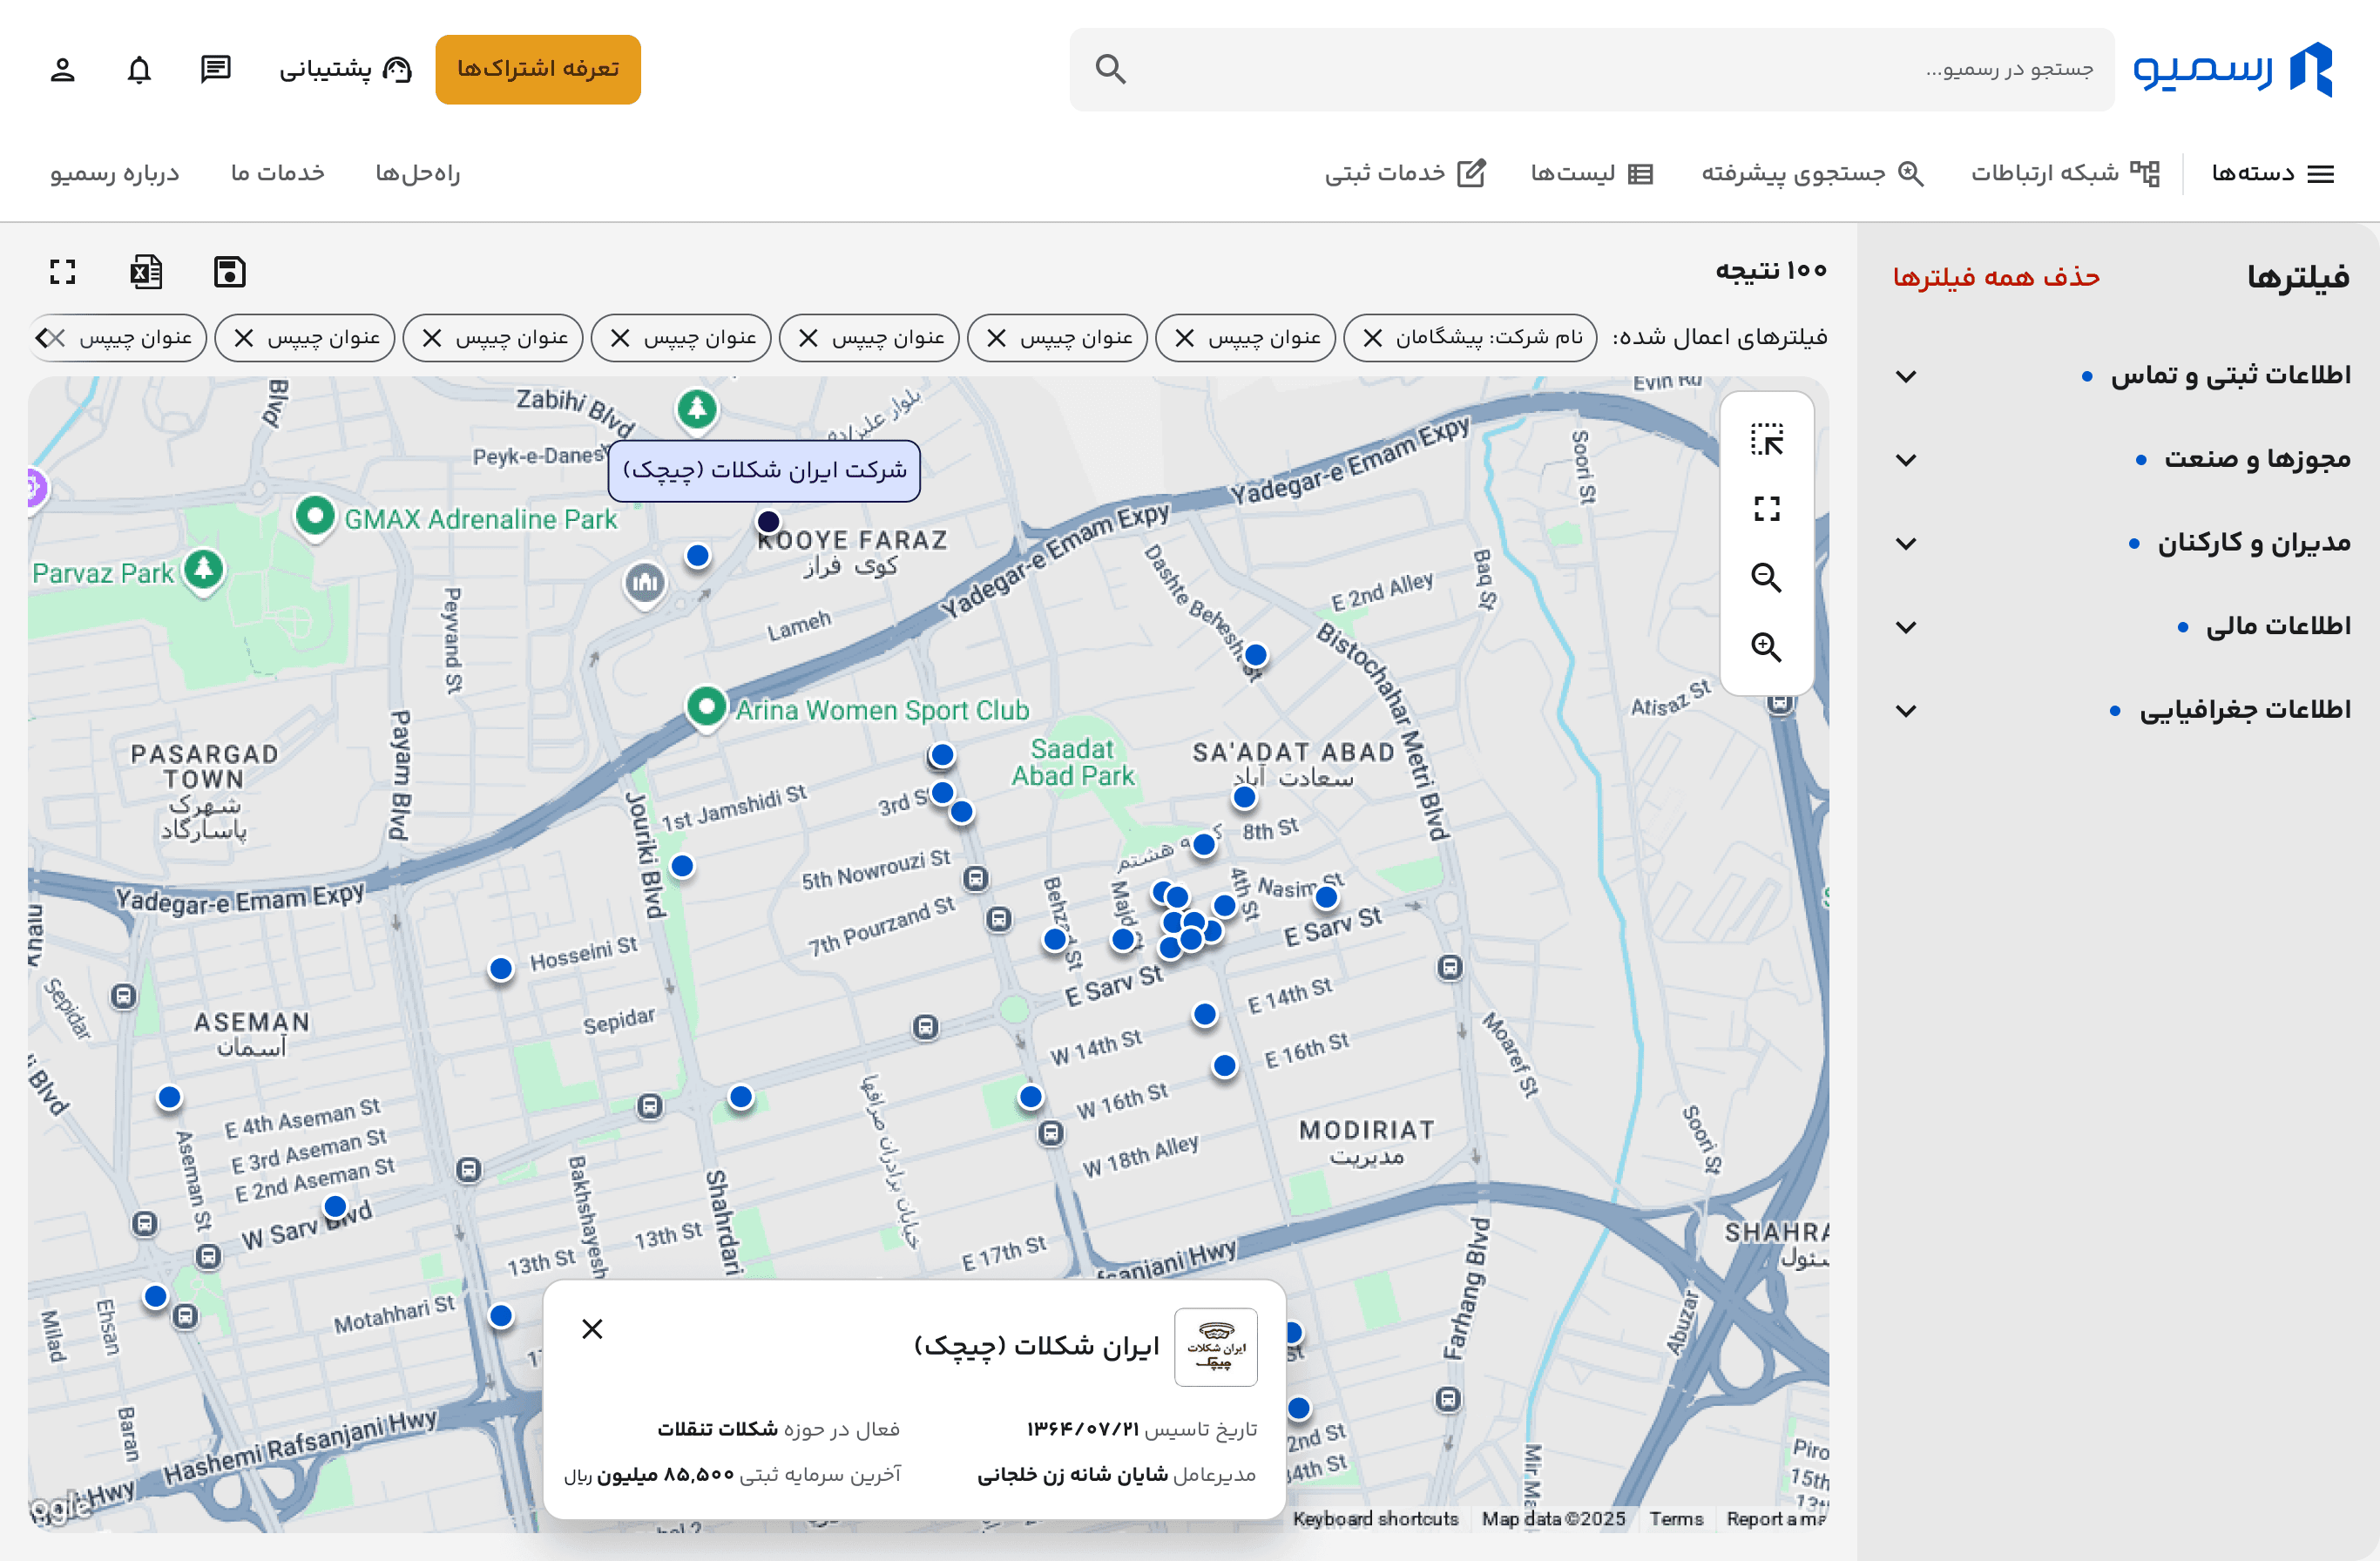Open the لیست‌ها lists menu item
Image resolution: width=2380 pixels, height=1561 pixels.
click(x=1591, y=173)
